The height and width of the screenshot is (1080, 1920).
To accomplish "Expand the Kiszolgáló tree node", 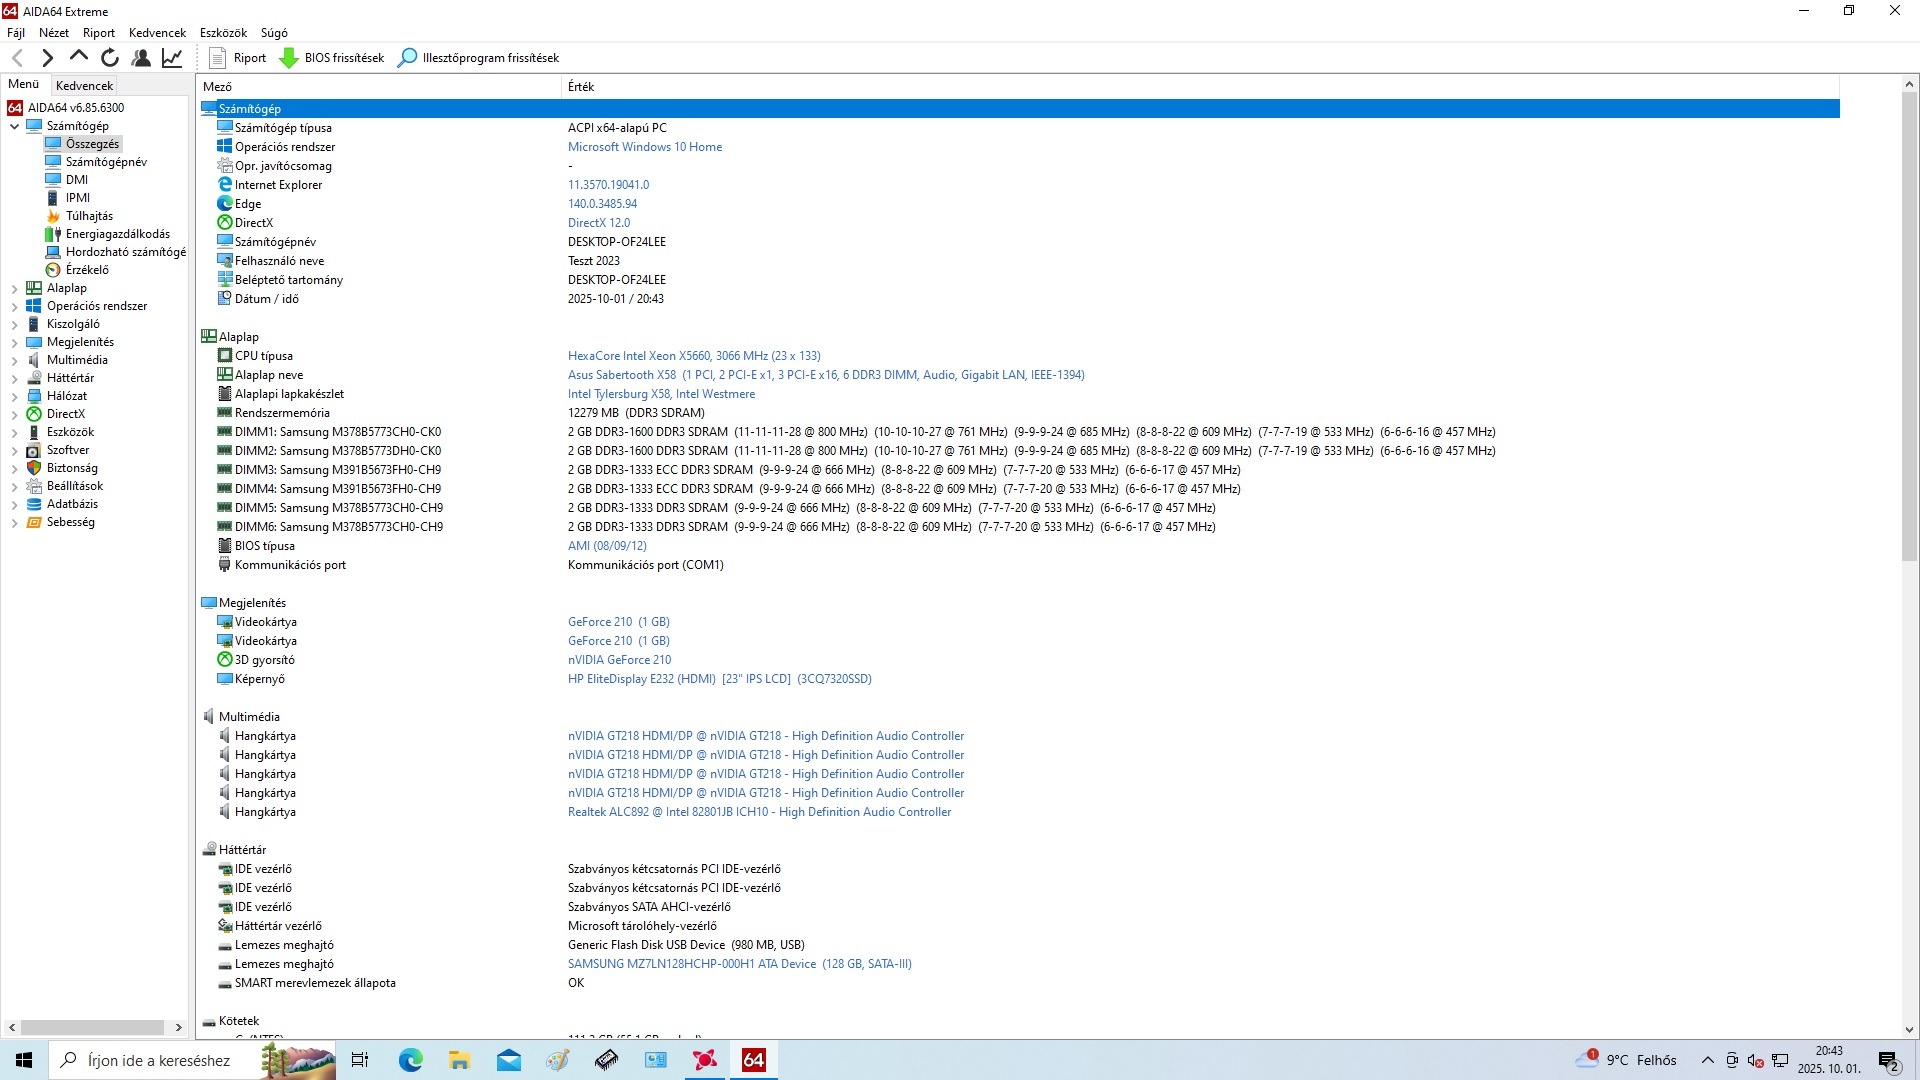I will coord(15,324).
